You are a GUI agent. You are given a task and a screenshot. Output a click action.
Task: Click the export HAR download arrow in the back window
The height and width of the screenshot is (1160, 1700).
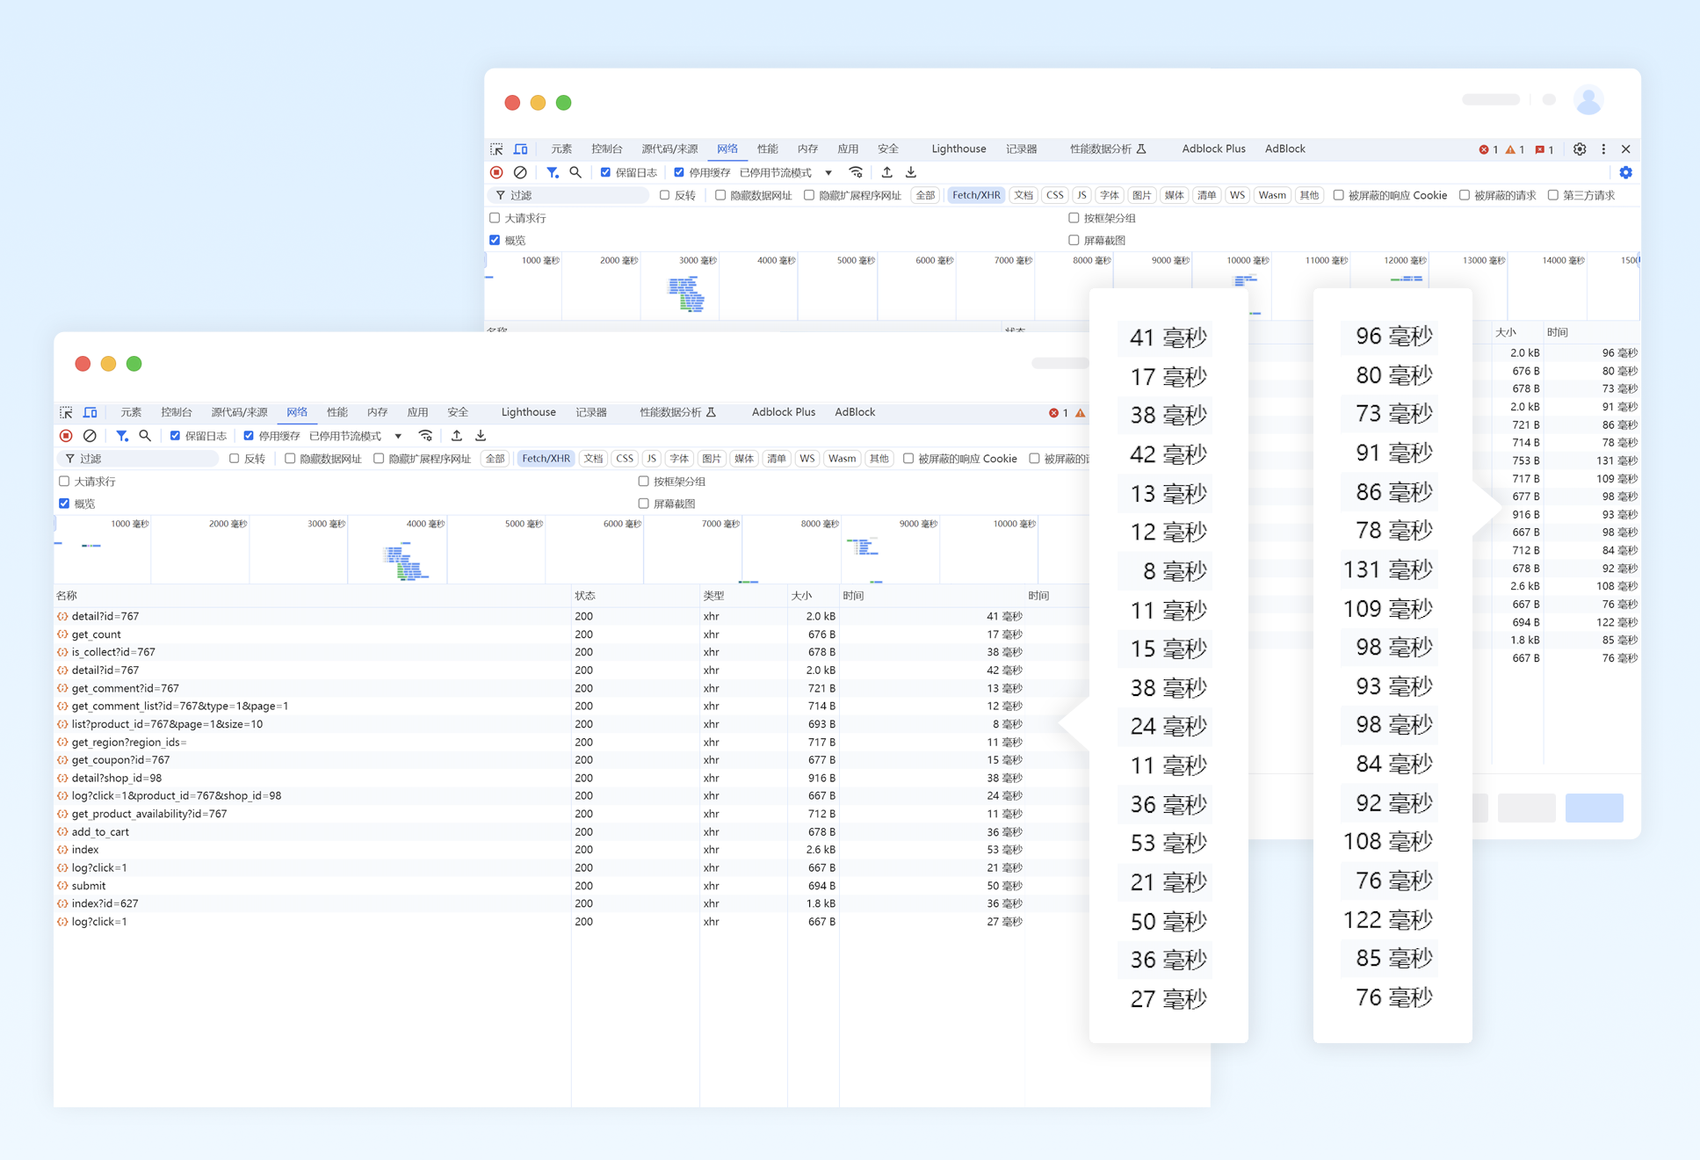tap(911, 173)
